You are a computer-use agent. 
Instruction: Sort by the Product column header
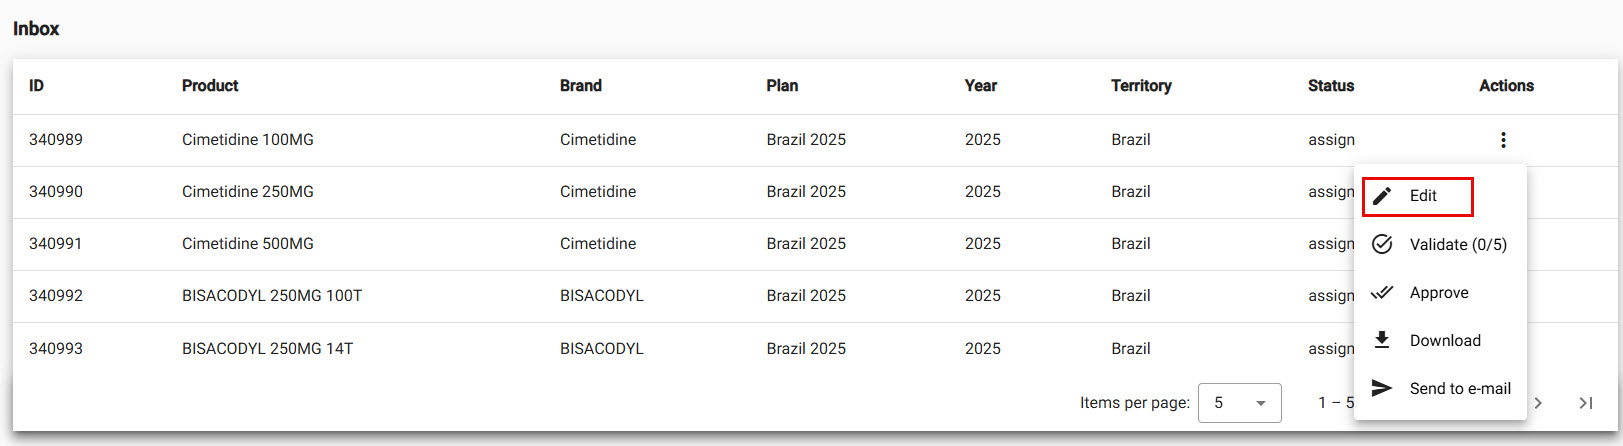point(210,86)
